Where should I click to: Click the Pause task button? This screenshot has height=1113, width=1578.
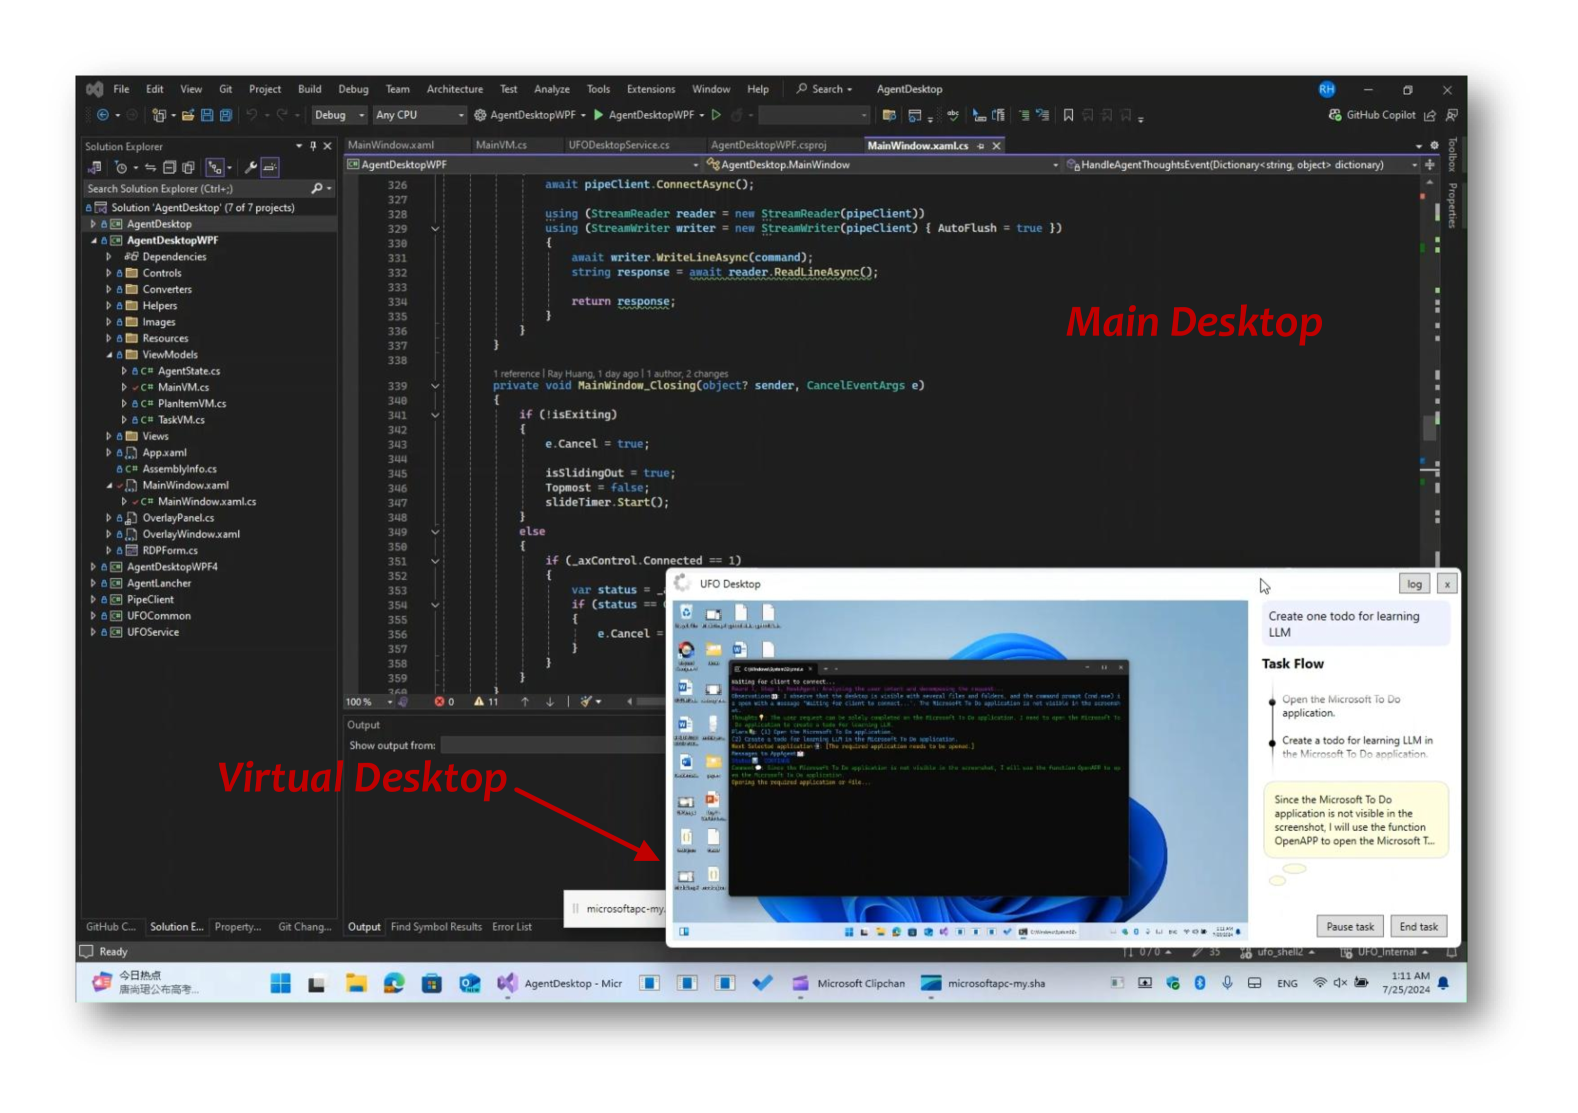point(1349,927)
